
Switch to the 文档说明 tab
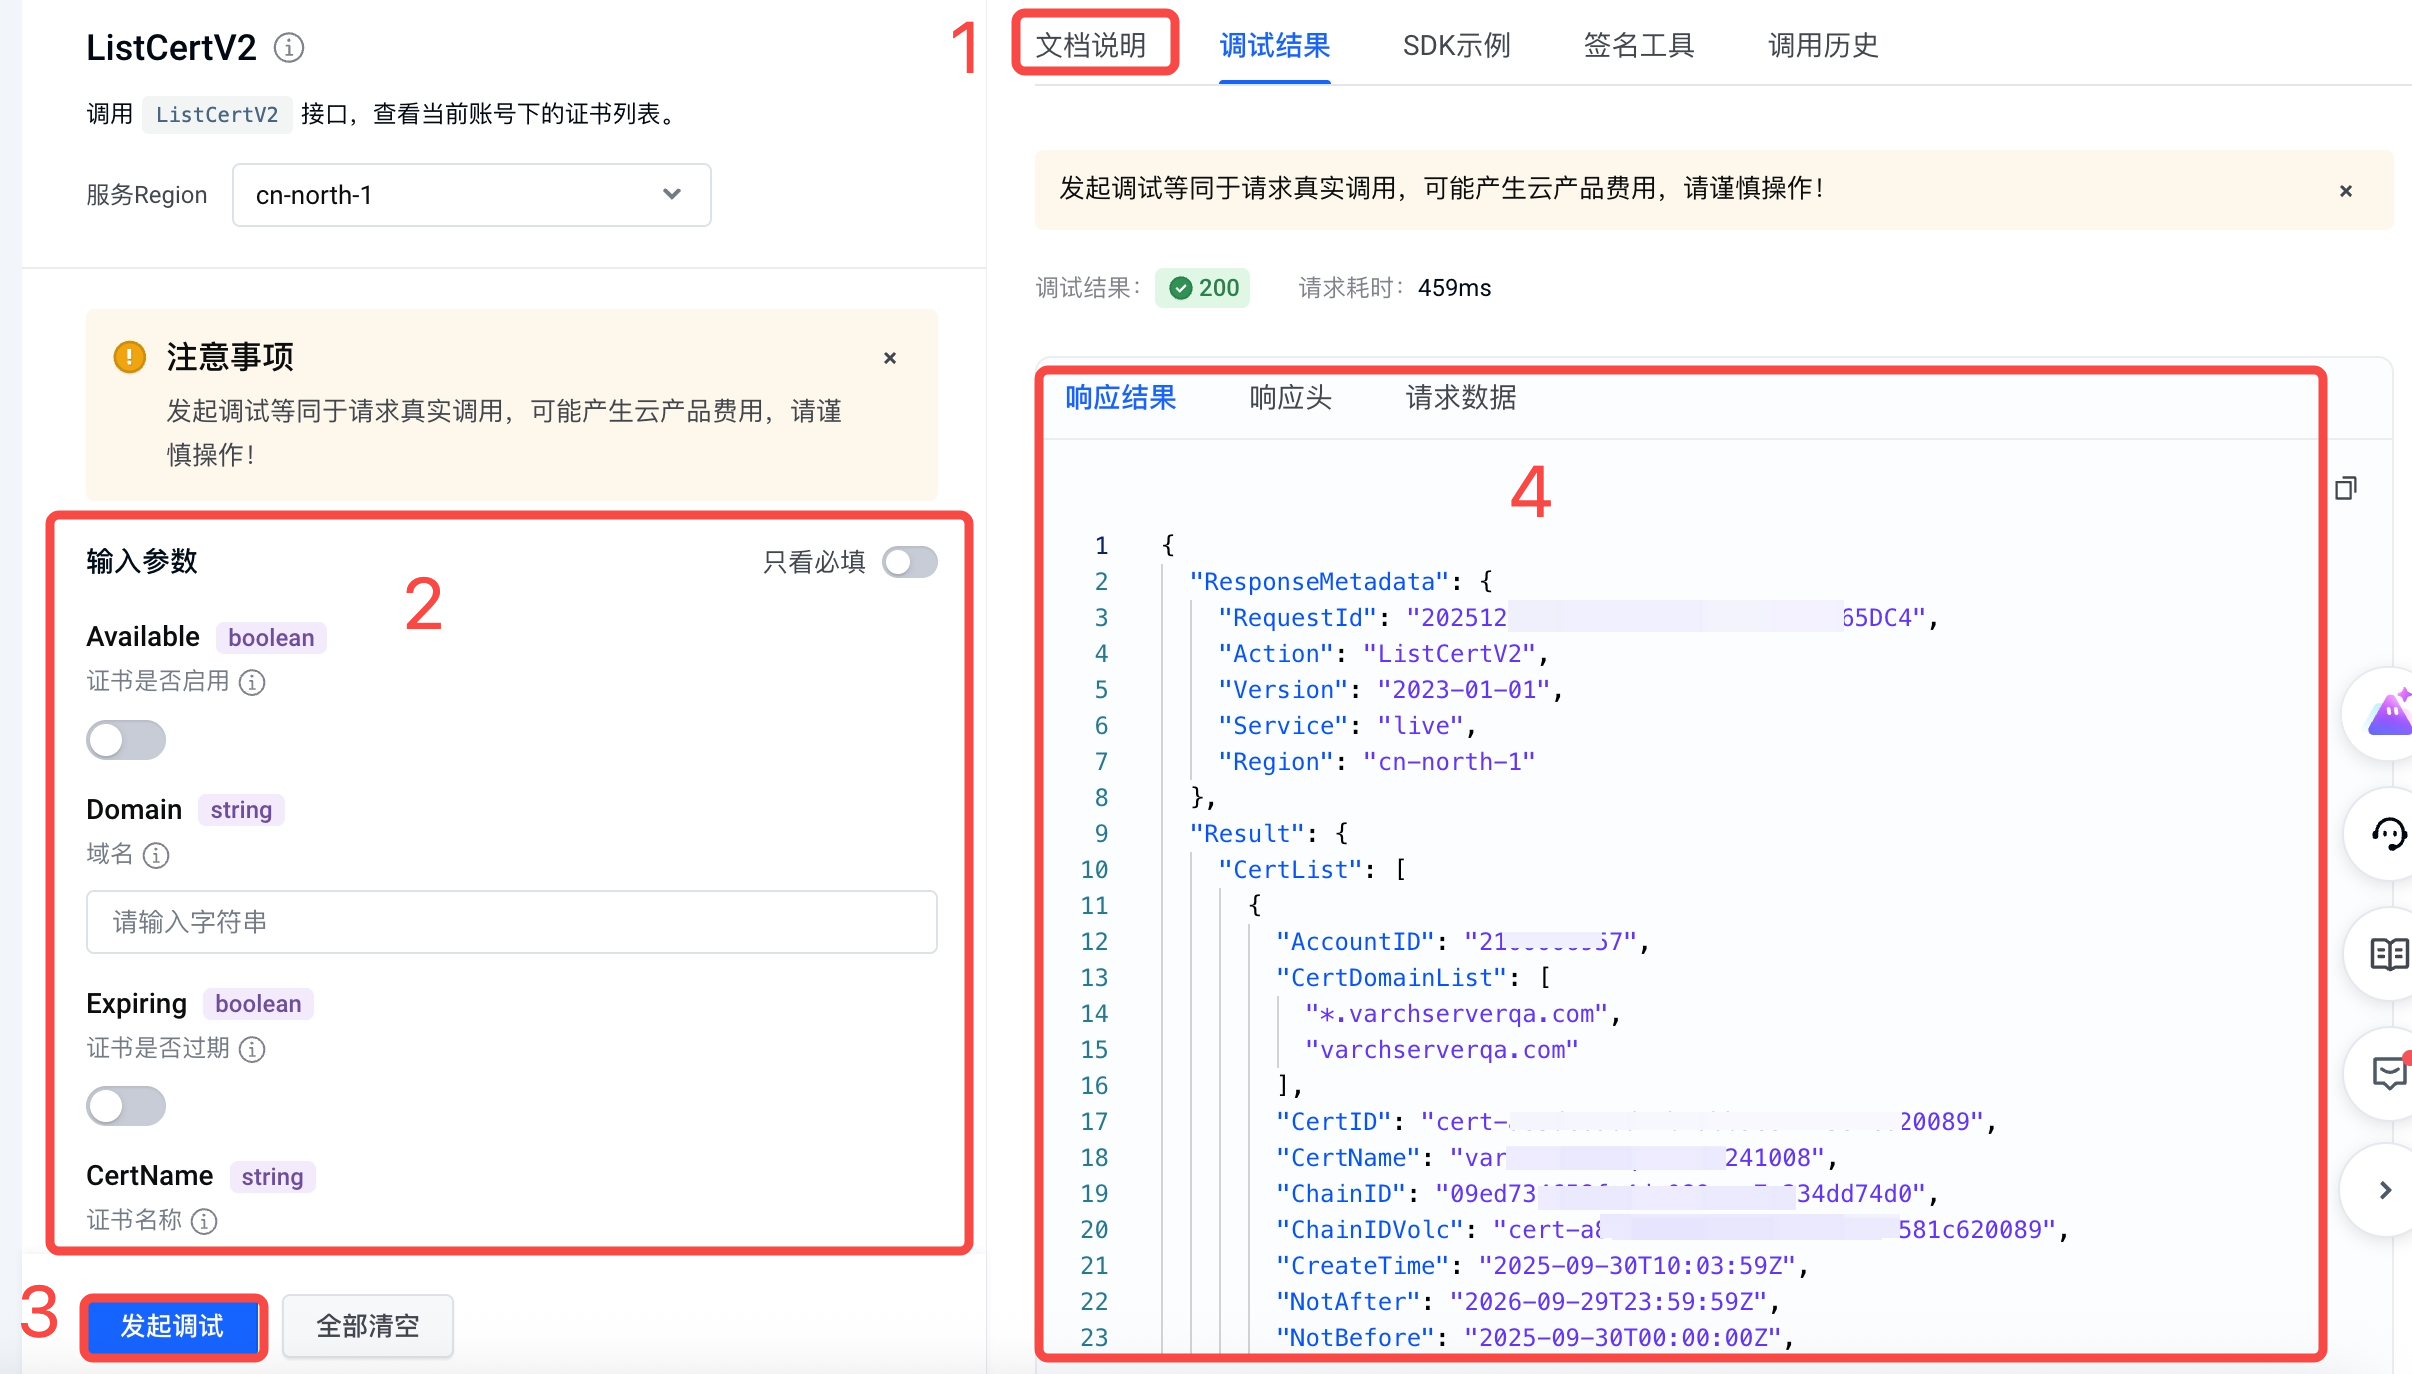point(1092,45)
